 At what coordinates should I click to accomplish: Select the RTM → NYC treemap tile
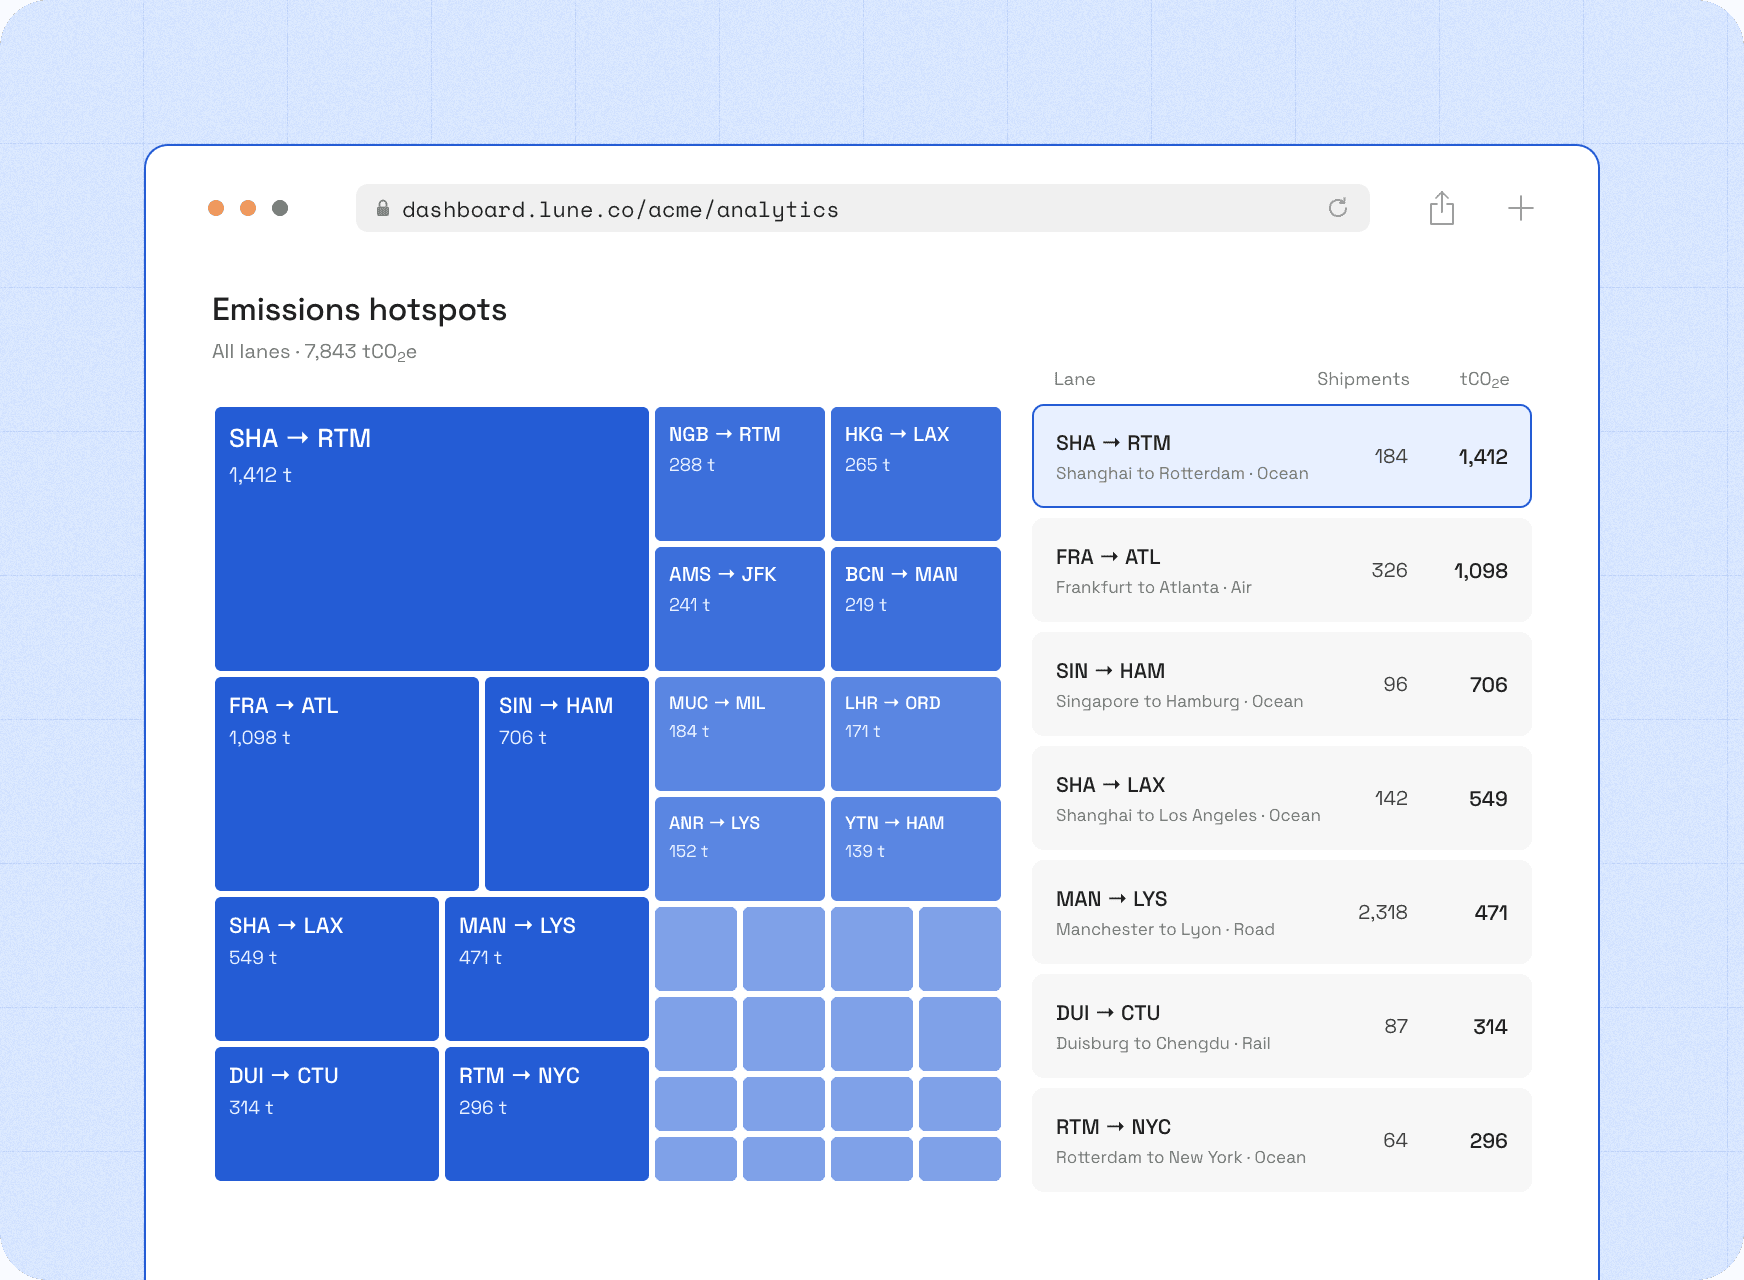547,1113
